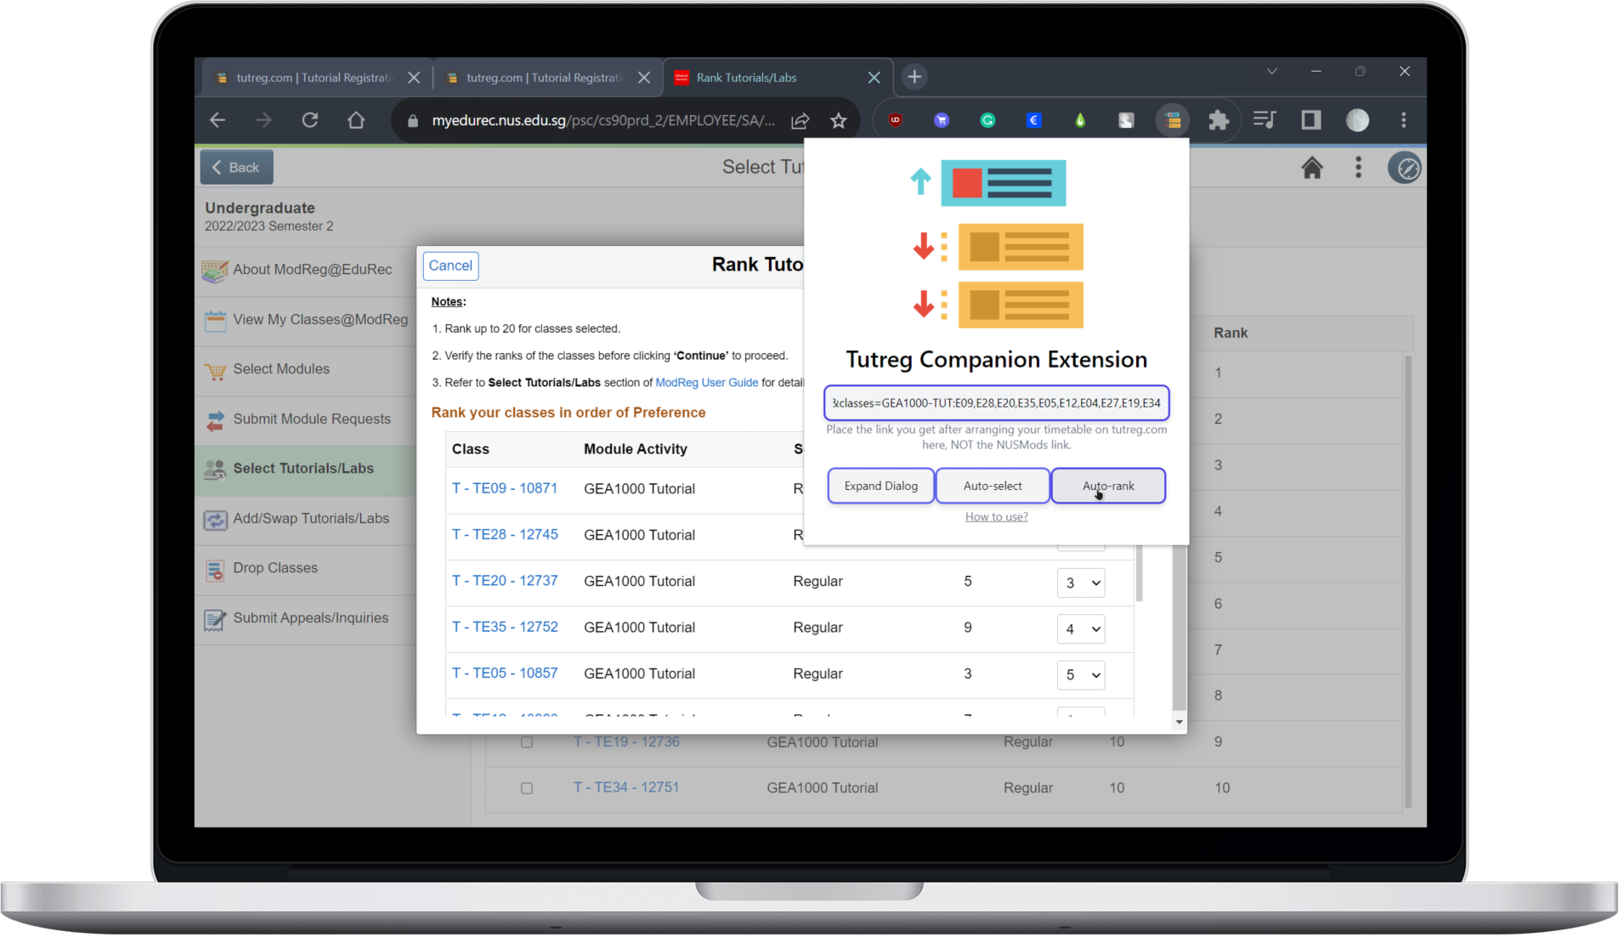The height and width of the screenshot is (935, 1619).
Task: Open the browser side panel icon
Action: [x=1310, y=120]
